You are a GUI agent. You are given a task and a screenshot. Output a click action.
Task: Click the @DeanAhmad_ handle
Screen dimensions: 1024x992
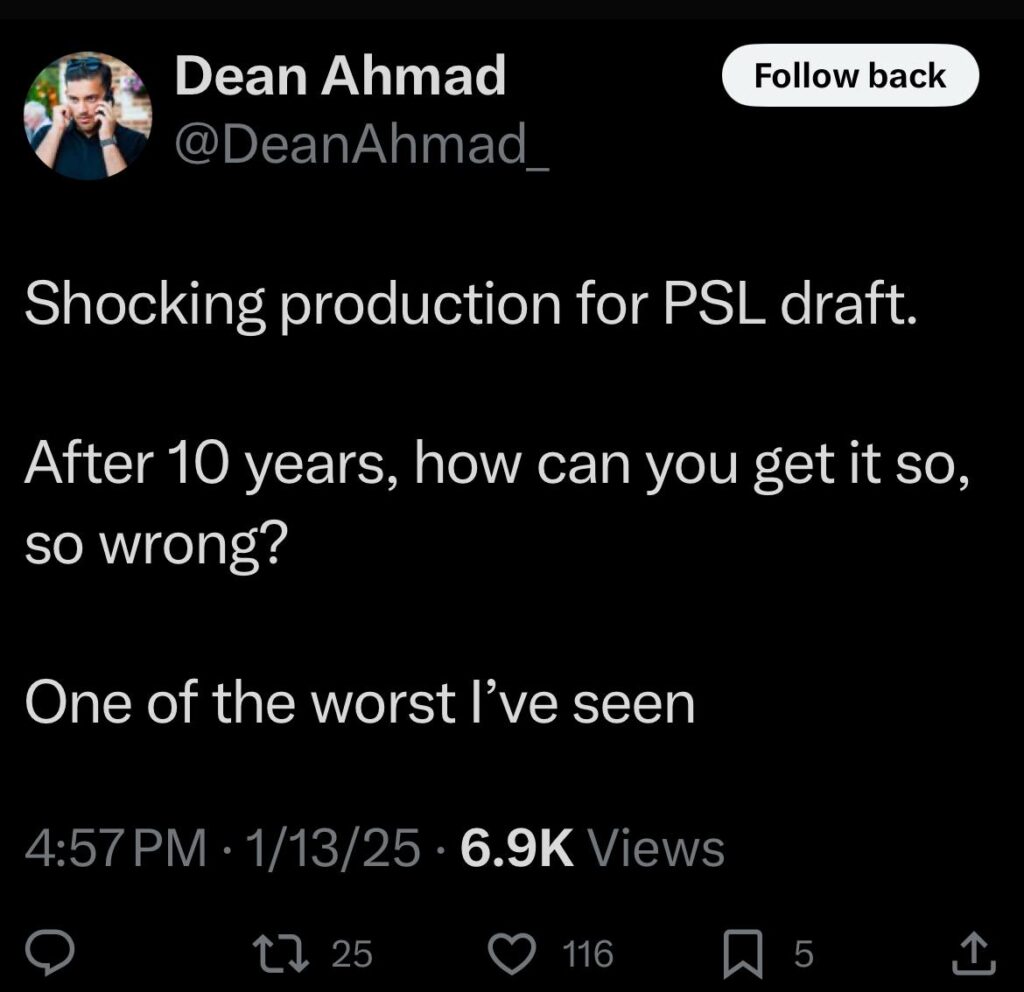click(362, 146)
